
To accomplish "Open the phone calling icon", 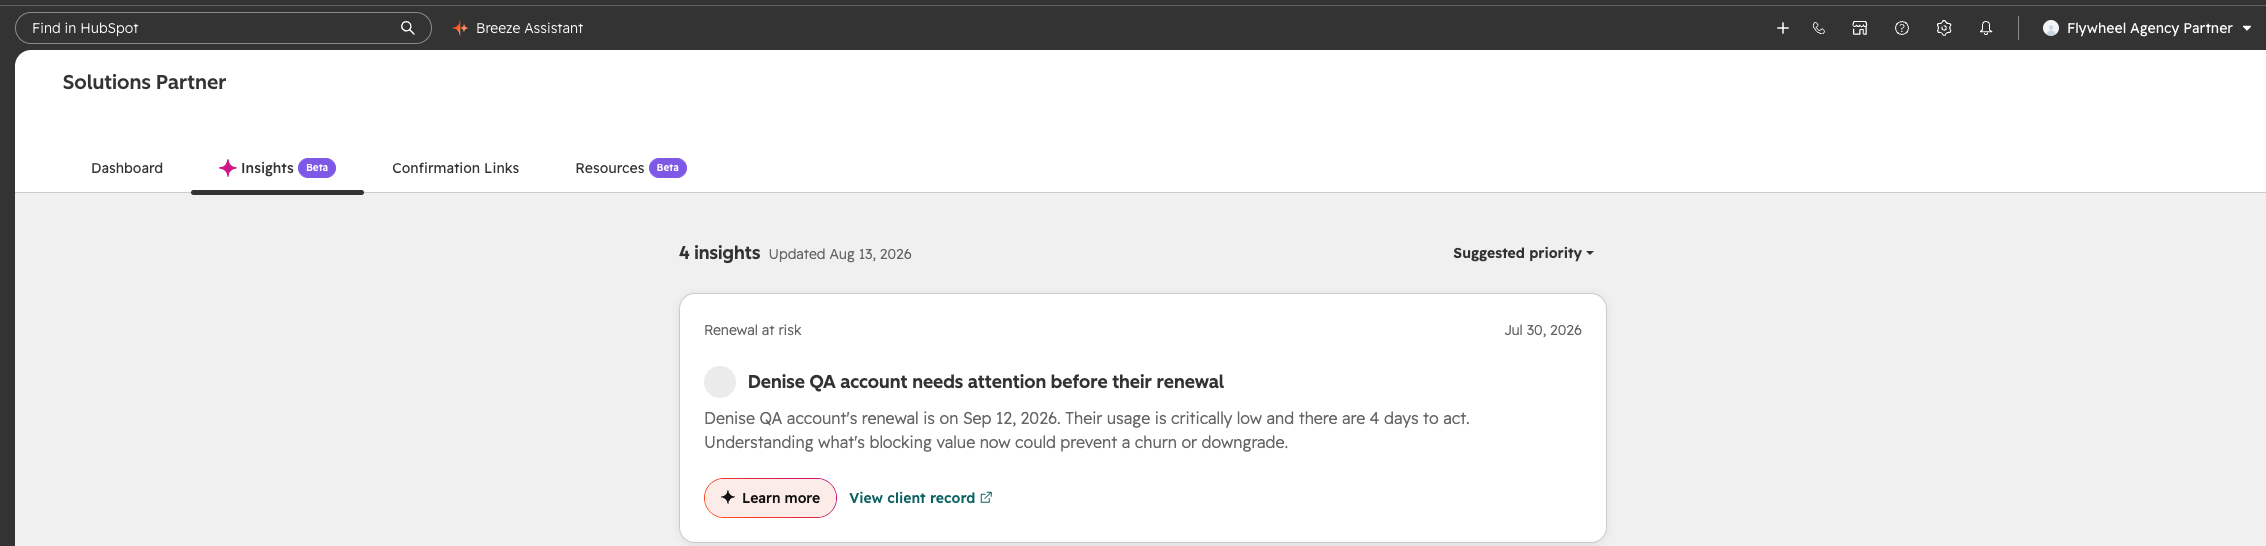I will click(x=1818, y=28).
